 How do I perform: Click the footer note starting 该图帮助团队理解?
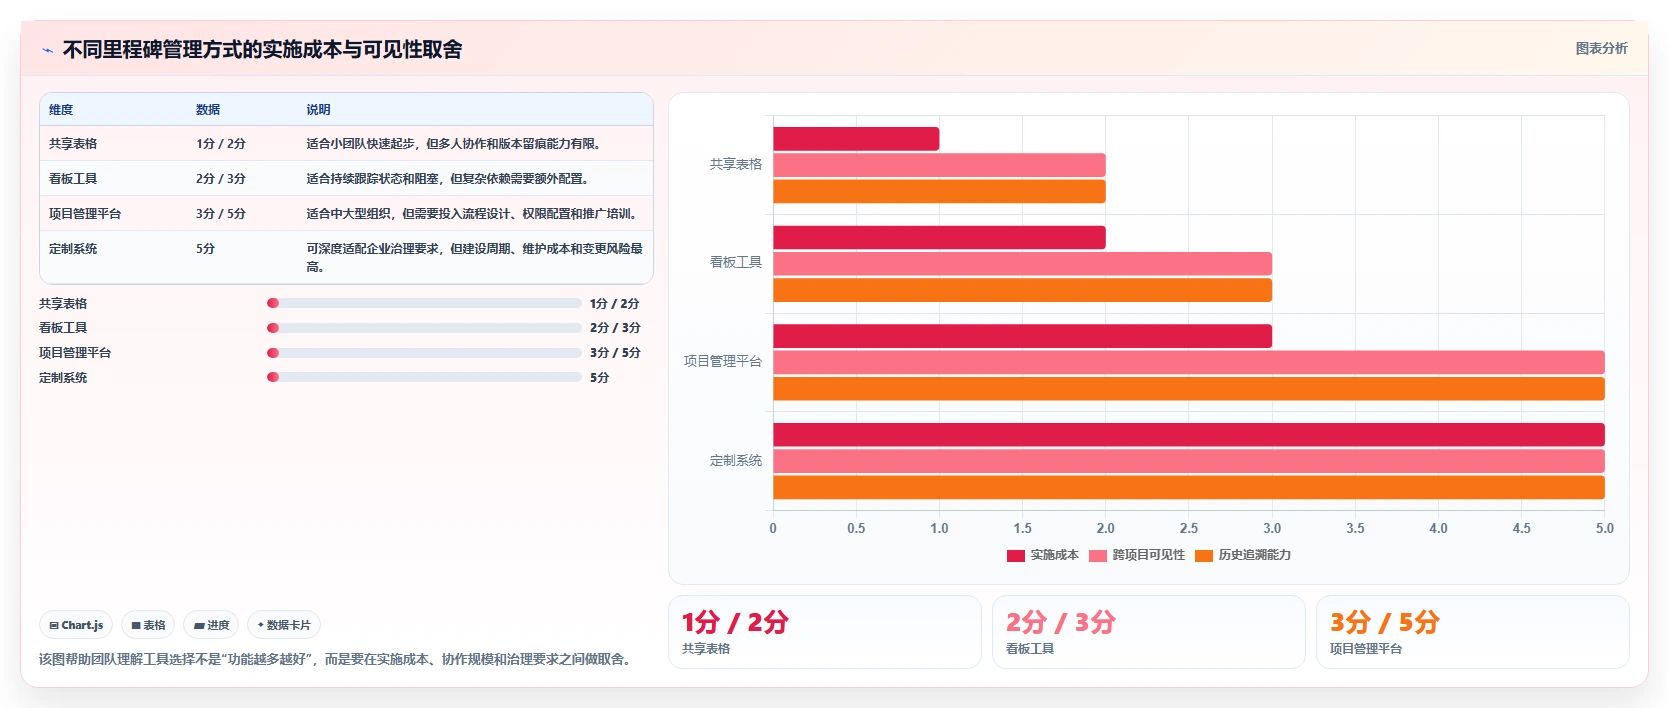click(338, 659)
